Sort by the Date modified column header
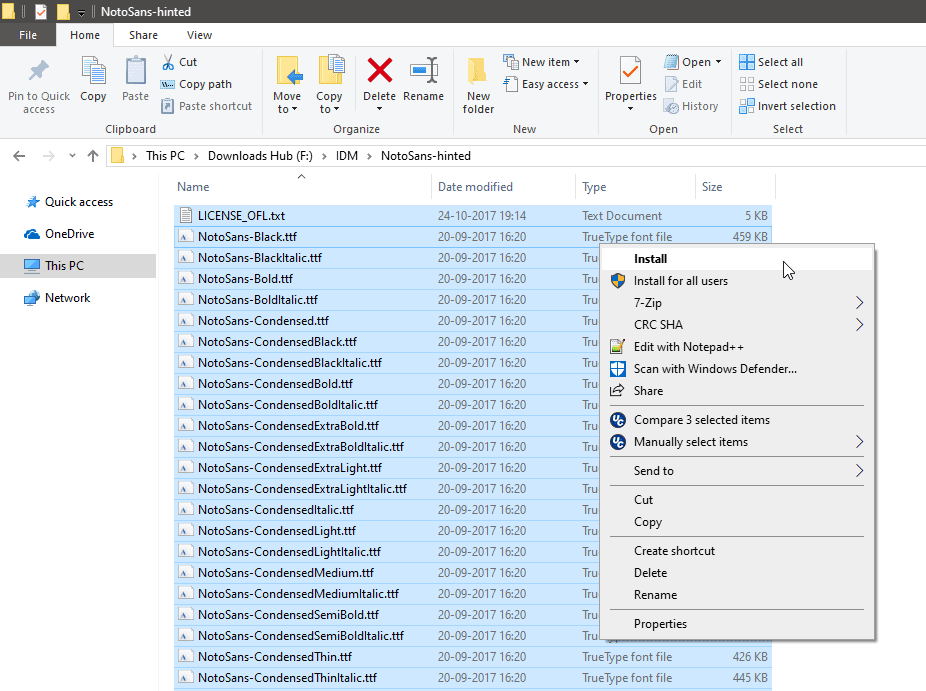This screenshot has height=691, width=926. (x=475, y=187)
